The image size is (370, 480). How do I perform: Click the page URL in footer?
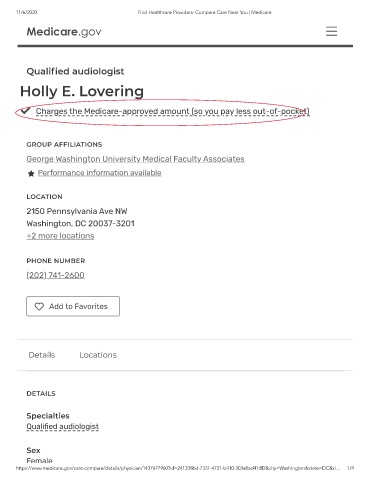coord(178,468)
